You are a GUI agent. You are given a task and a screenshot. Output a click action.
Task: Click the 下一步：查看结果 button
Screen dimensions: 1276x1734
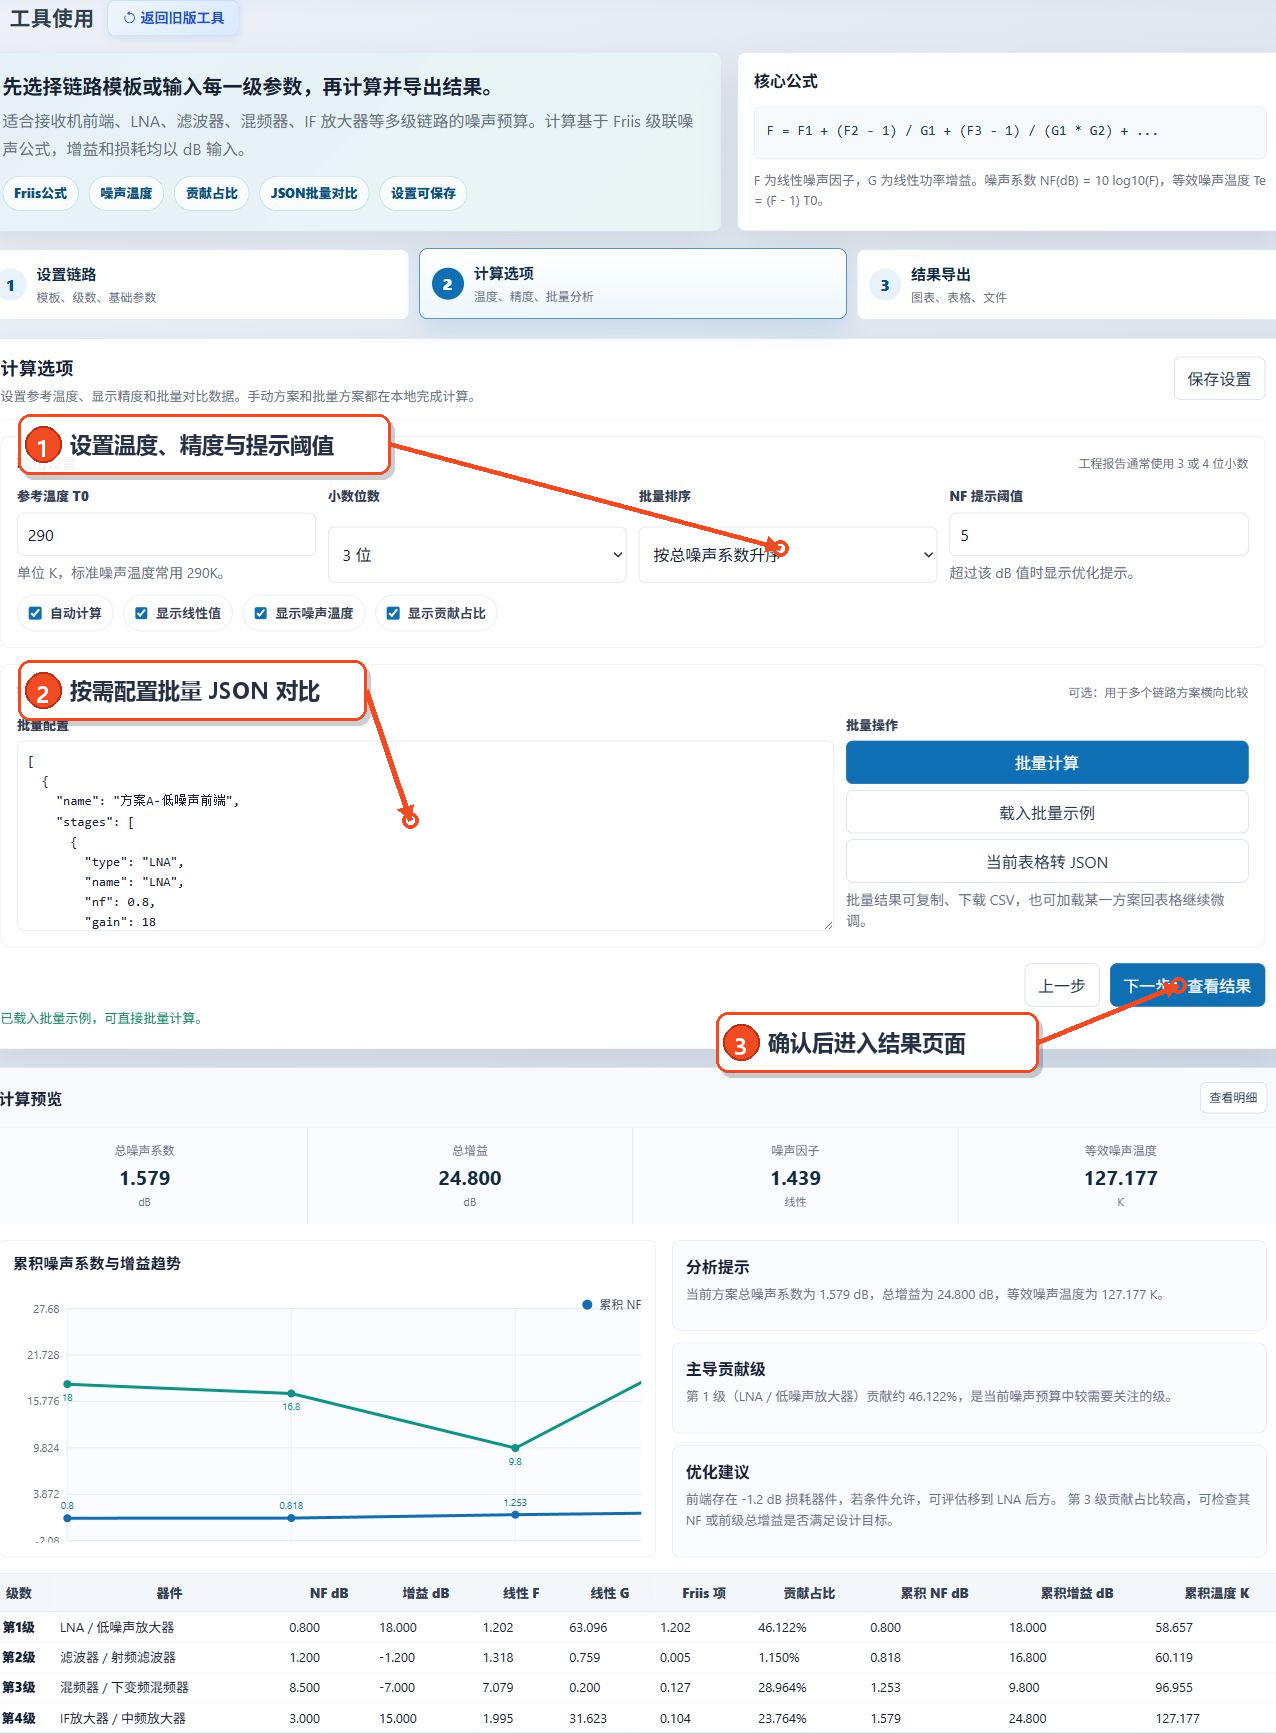[1187, 986]
